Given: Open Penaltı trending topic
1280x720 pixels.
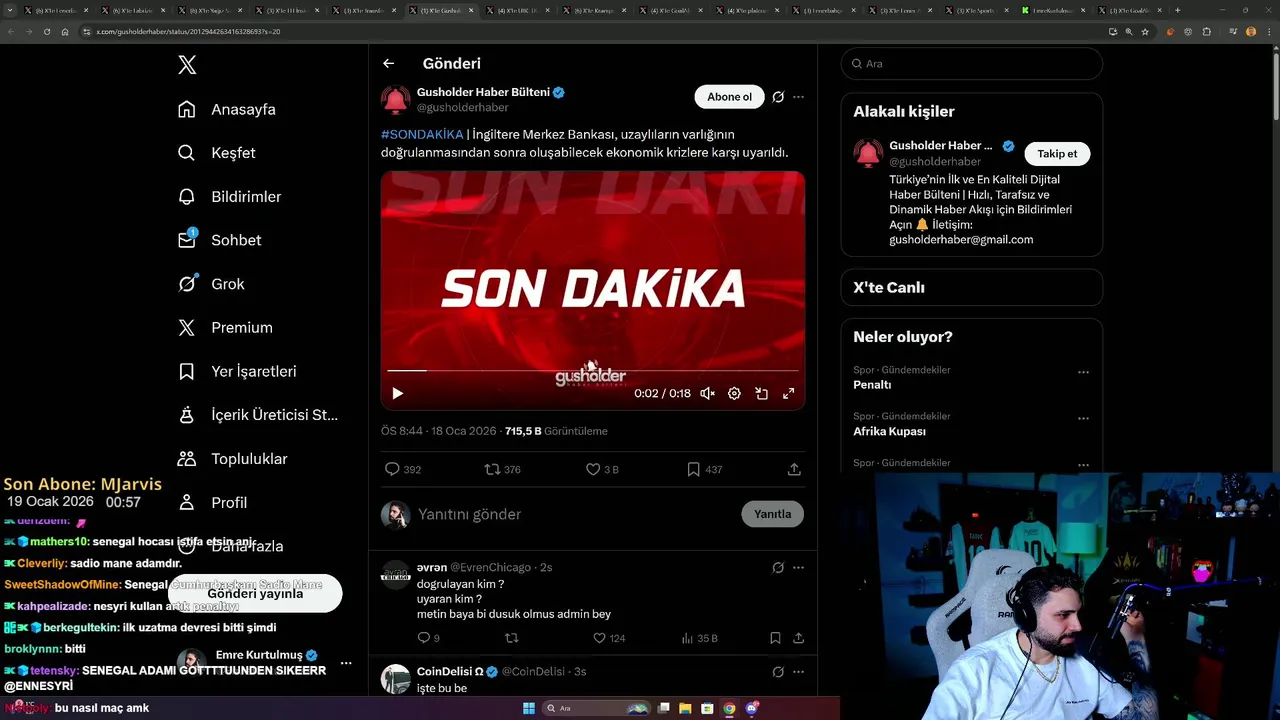Looking at the screenshot, I should pos(872,385).
